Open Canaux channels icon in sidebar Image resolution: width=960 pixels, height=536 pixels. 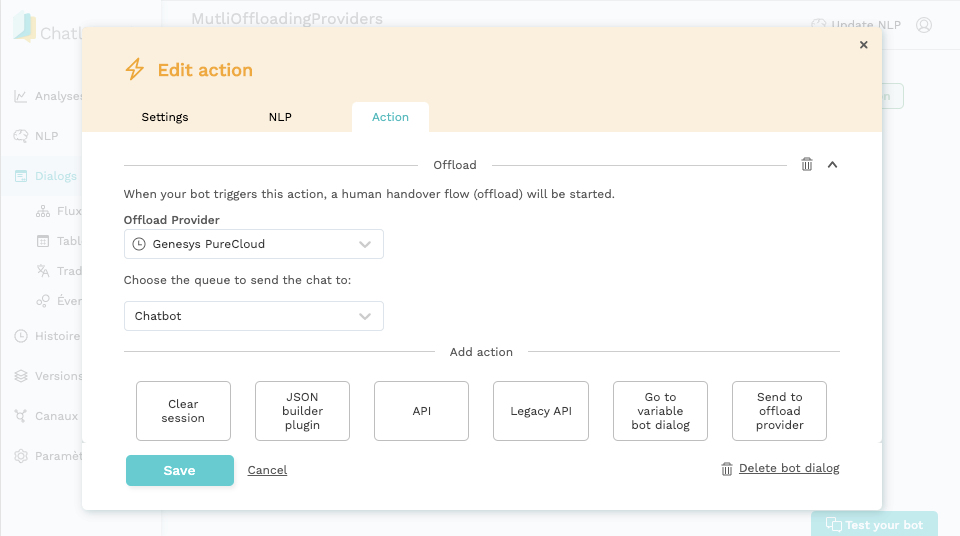[x=21, y=416]
